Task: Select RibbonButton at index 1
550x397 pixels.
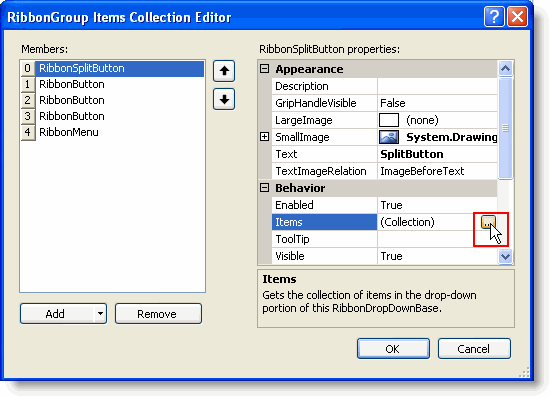Action: [120, 84]
